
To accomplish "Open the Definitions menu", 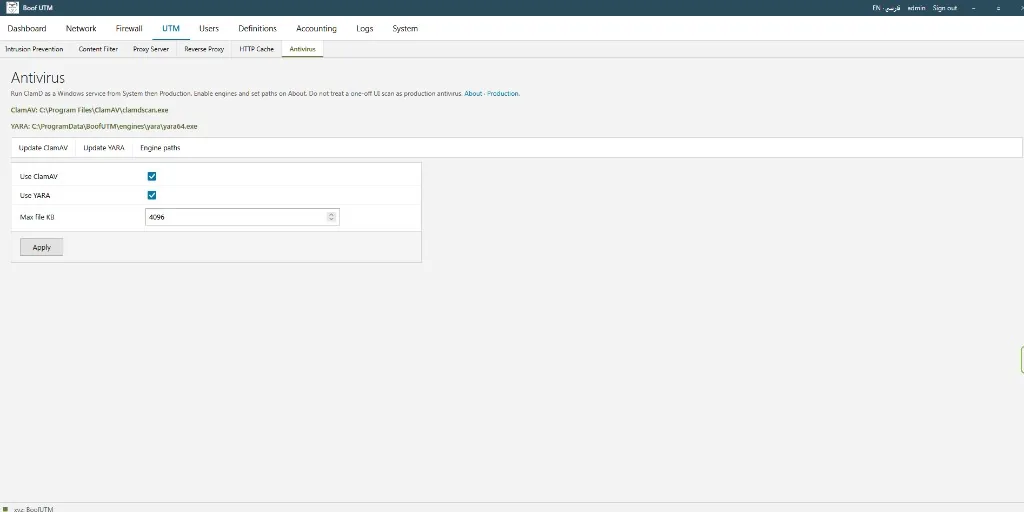I will tap(257, 29).
